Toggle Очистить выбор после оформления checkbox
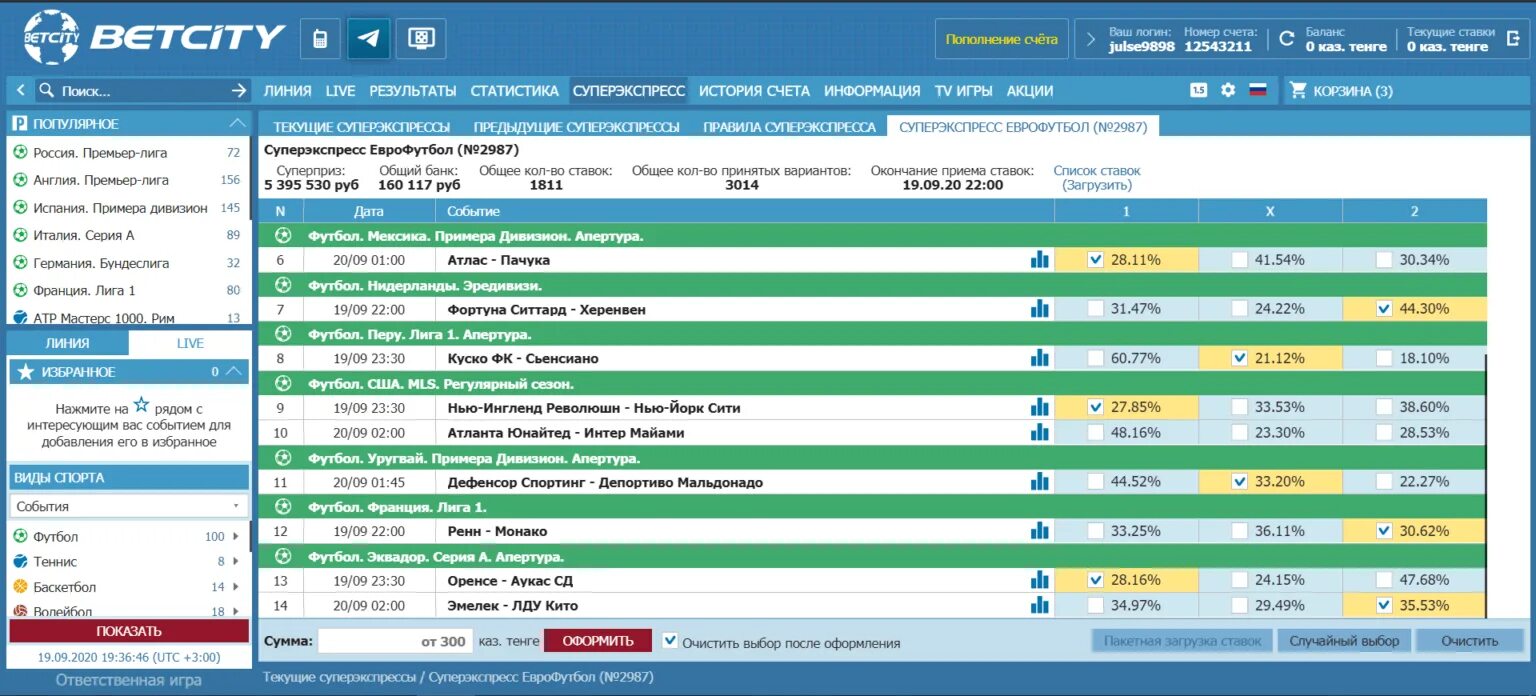The image size is (1536, 696). (670, 641)
